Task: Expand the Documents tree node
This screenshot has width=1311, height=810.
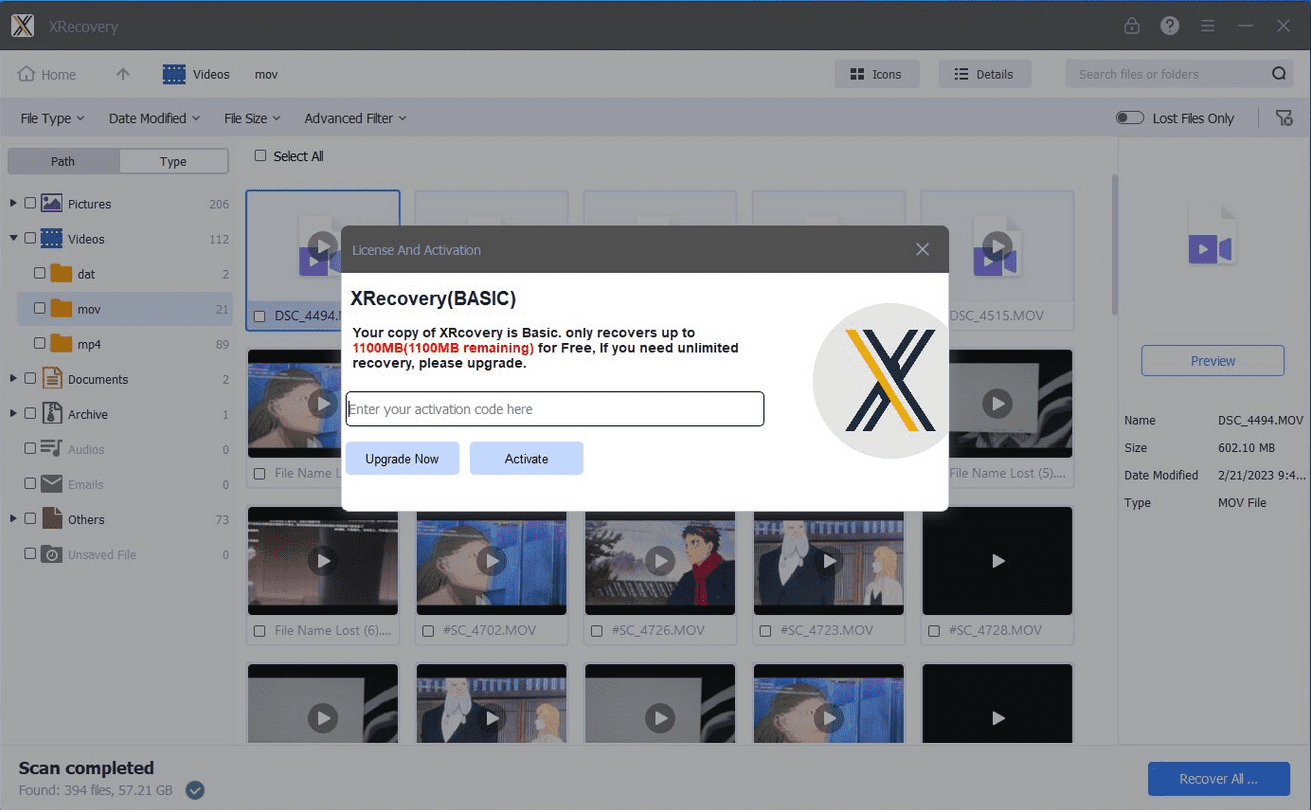Action: pyautogui.click(x=13, y=378)
